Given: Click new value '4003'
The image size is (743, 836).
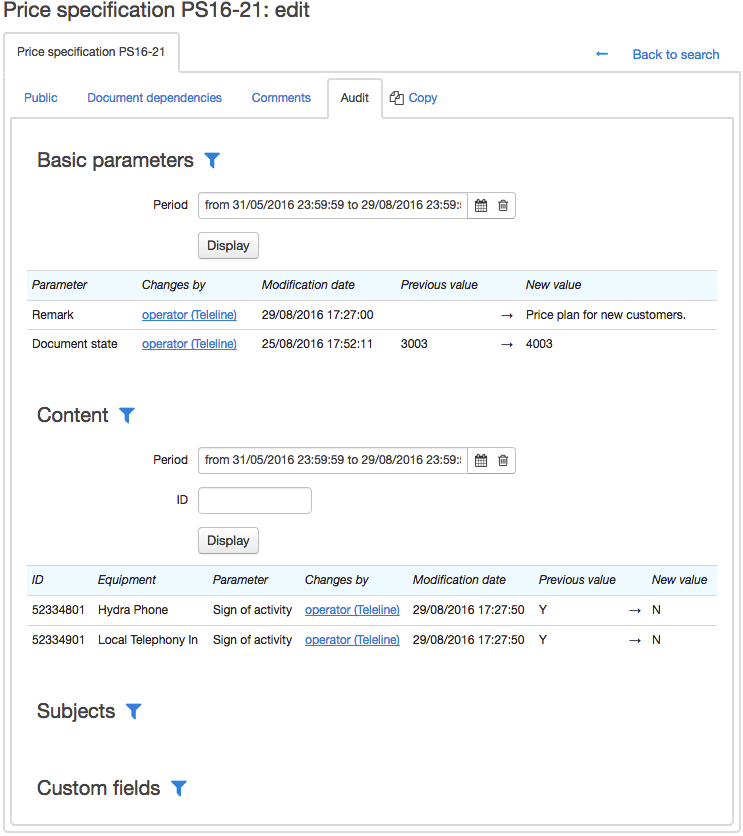Looking at the screenshot, I should 539,344.
